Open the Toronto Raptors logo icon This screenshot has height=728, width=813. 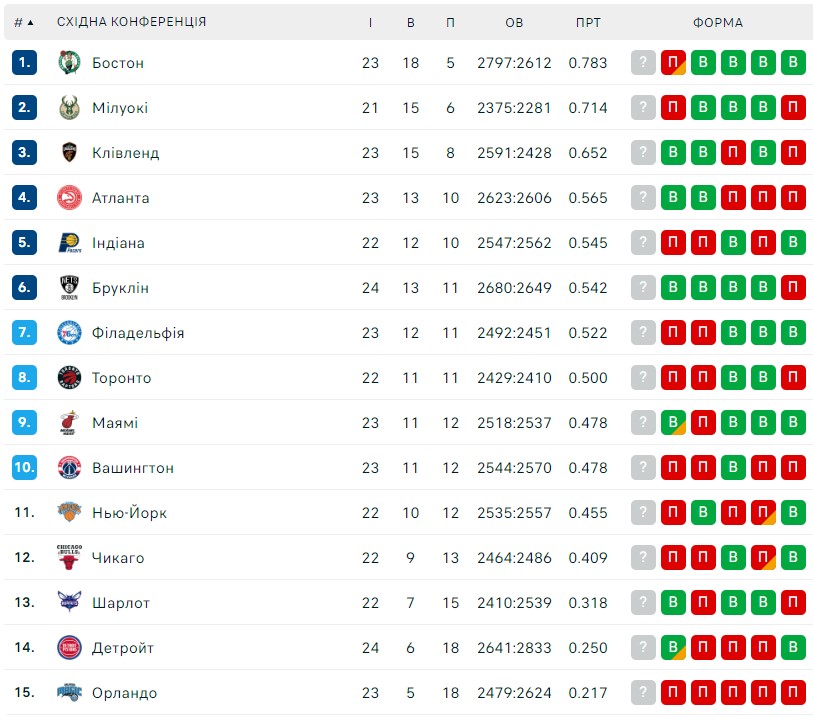tap(69, 377)
